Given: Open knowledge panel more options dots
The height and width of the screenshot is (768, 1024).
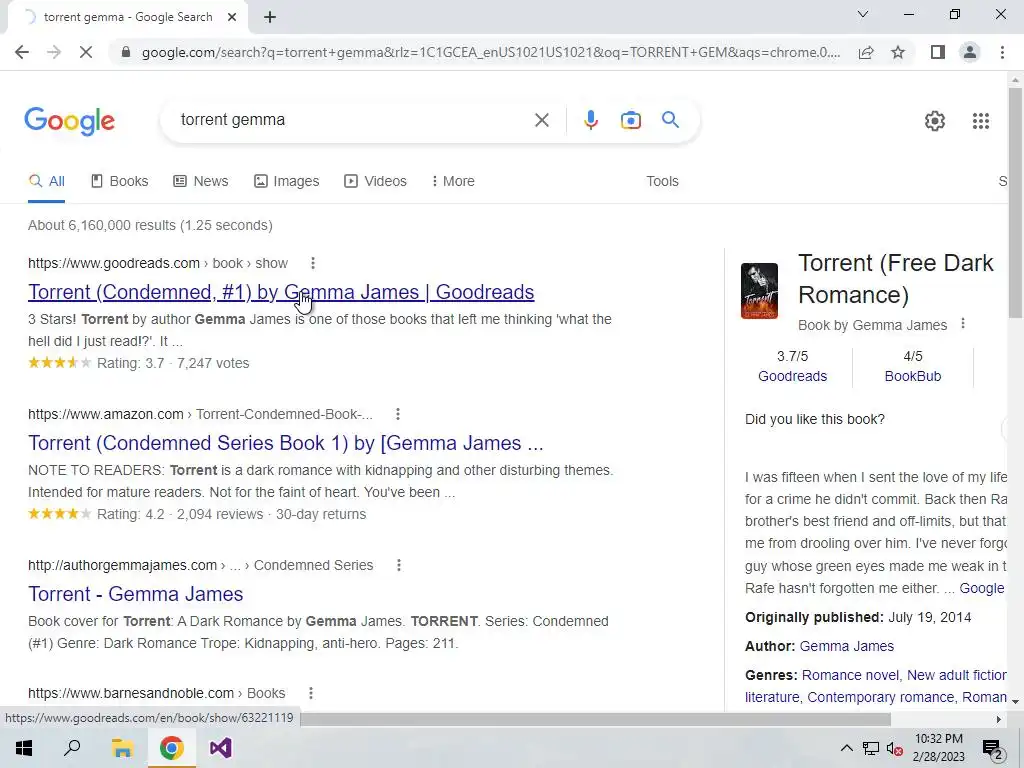Looking at the screenshot, I should (x=963, y=324).
